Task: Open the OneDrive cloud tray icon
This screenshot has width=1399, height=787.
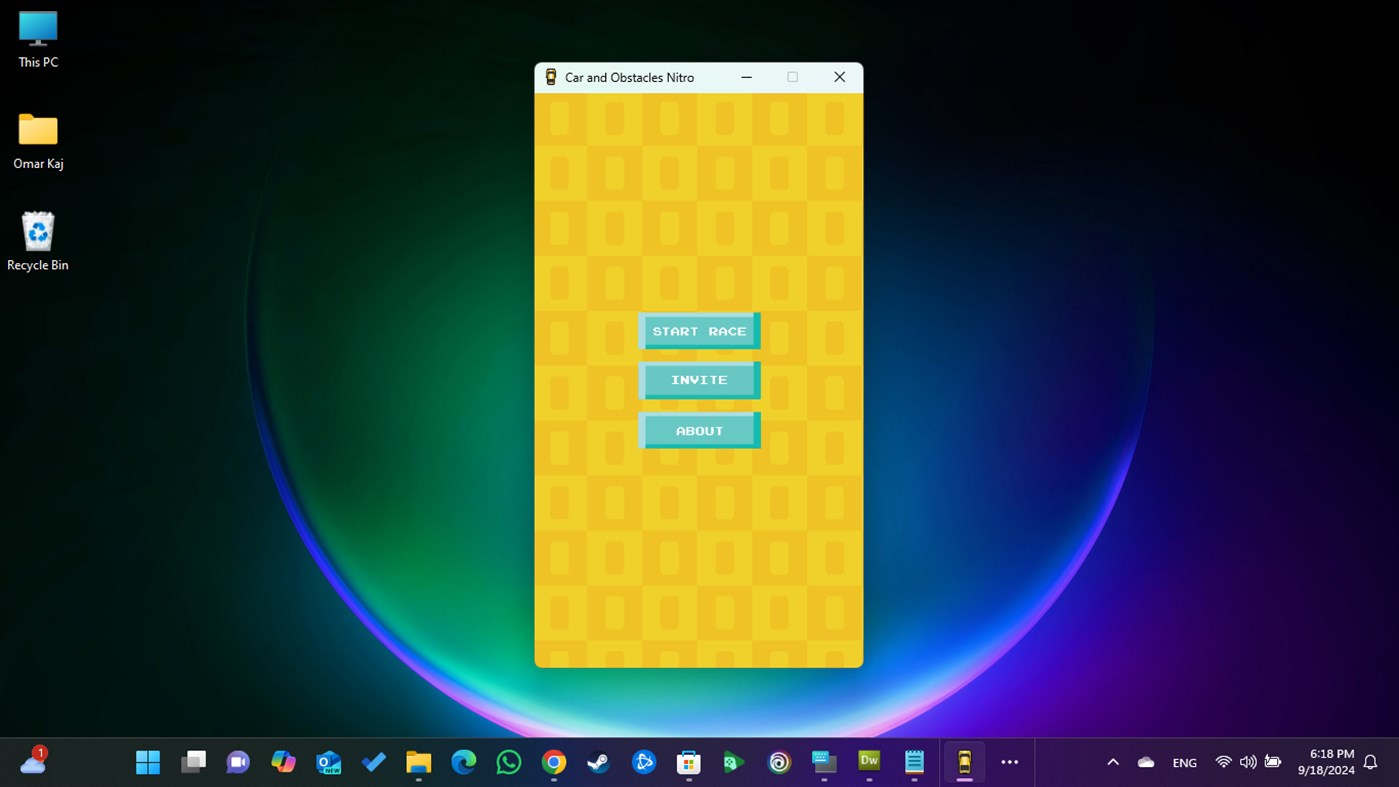Action: (1146, 762)
